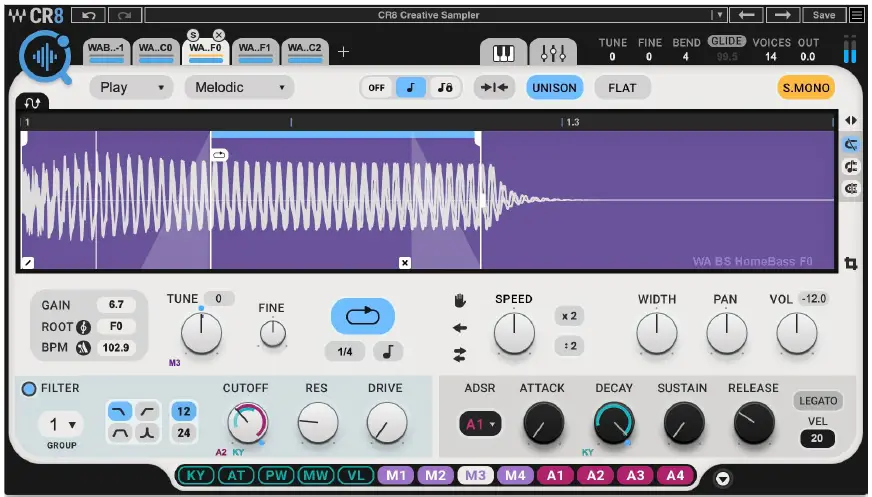872x497 pixels.
Task: Click the GAIN value field 6.7
Action: pyautogui.click(x=116, y=304)
